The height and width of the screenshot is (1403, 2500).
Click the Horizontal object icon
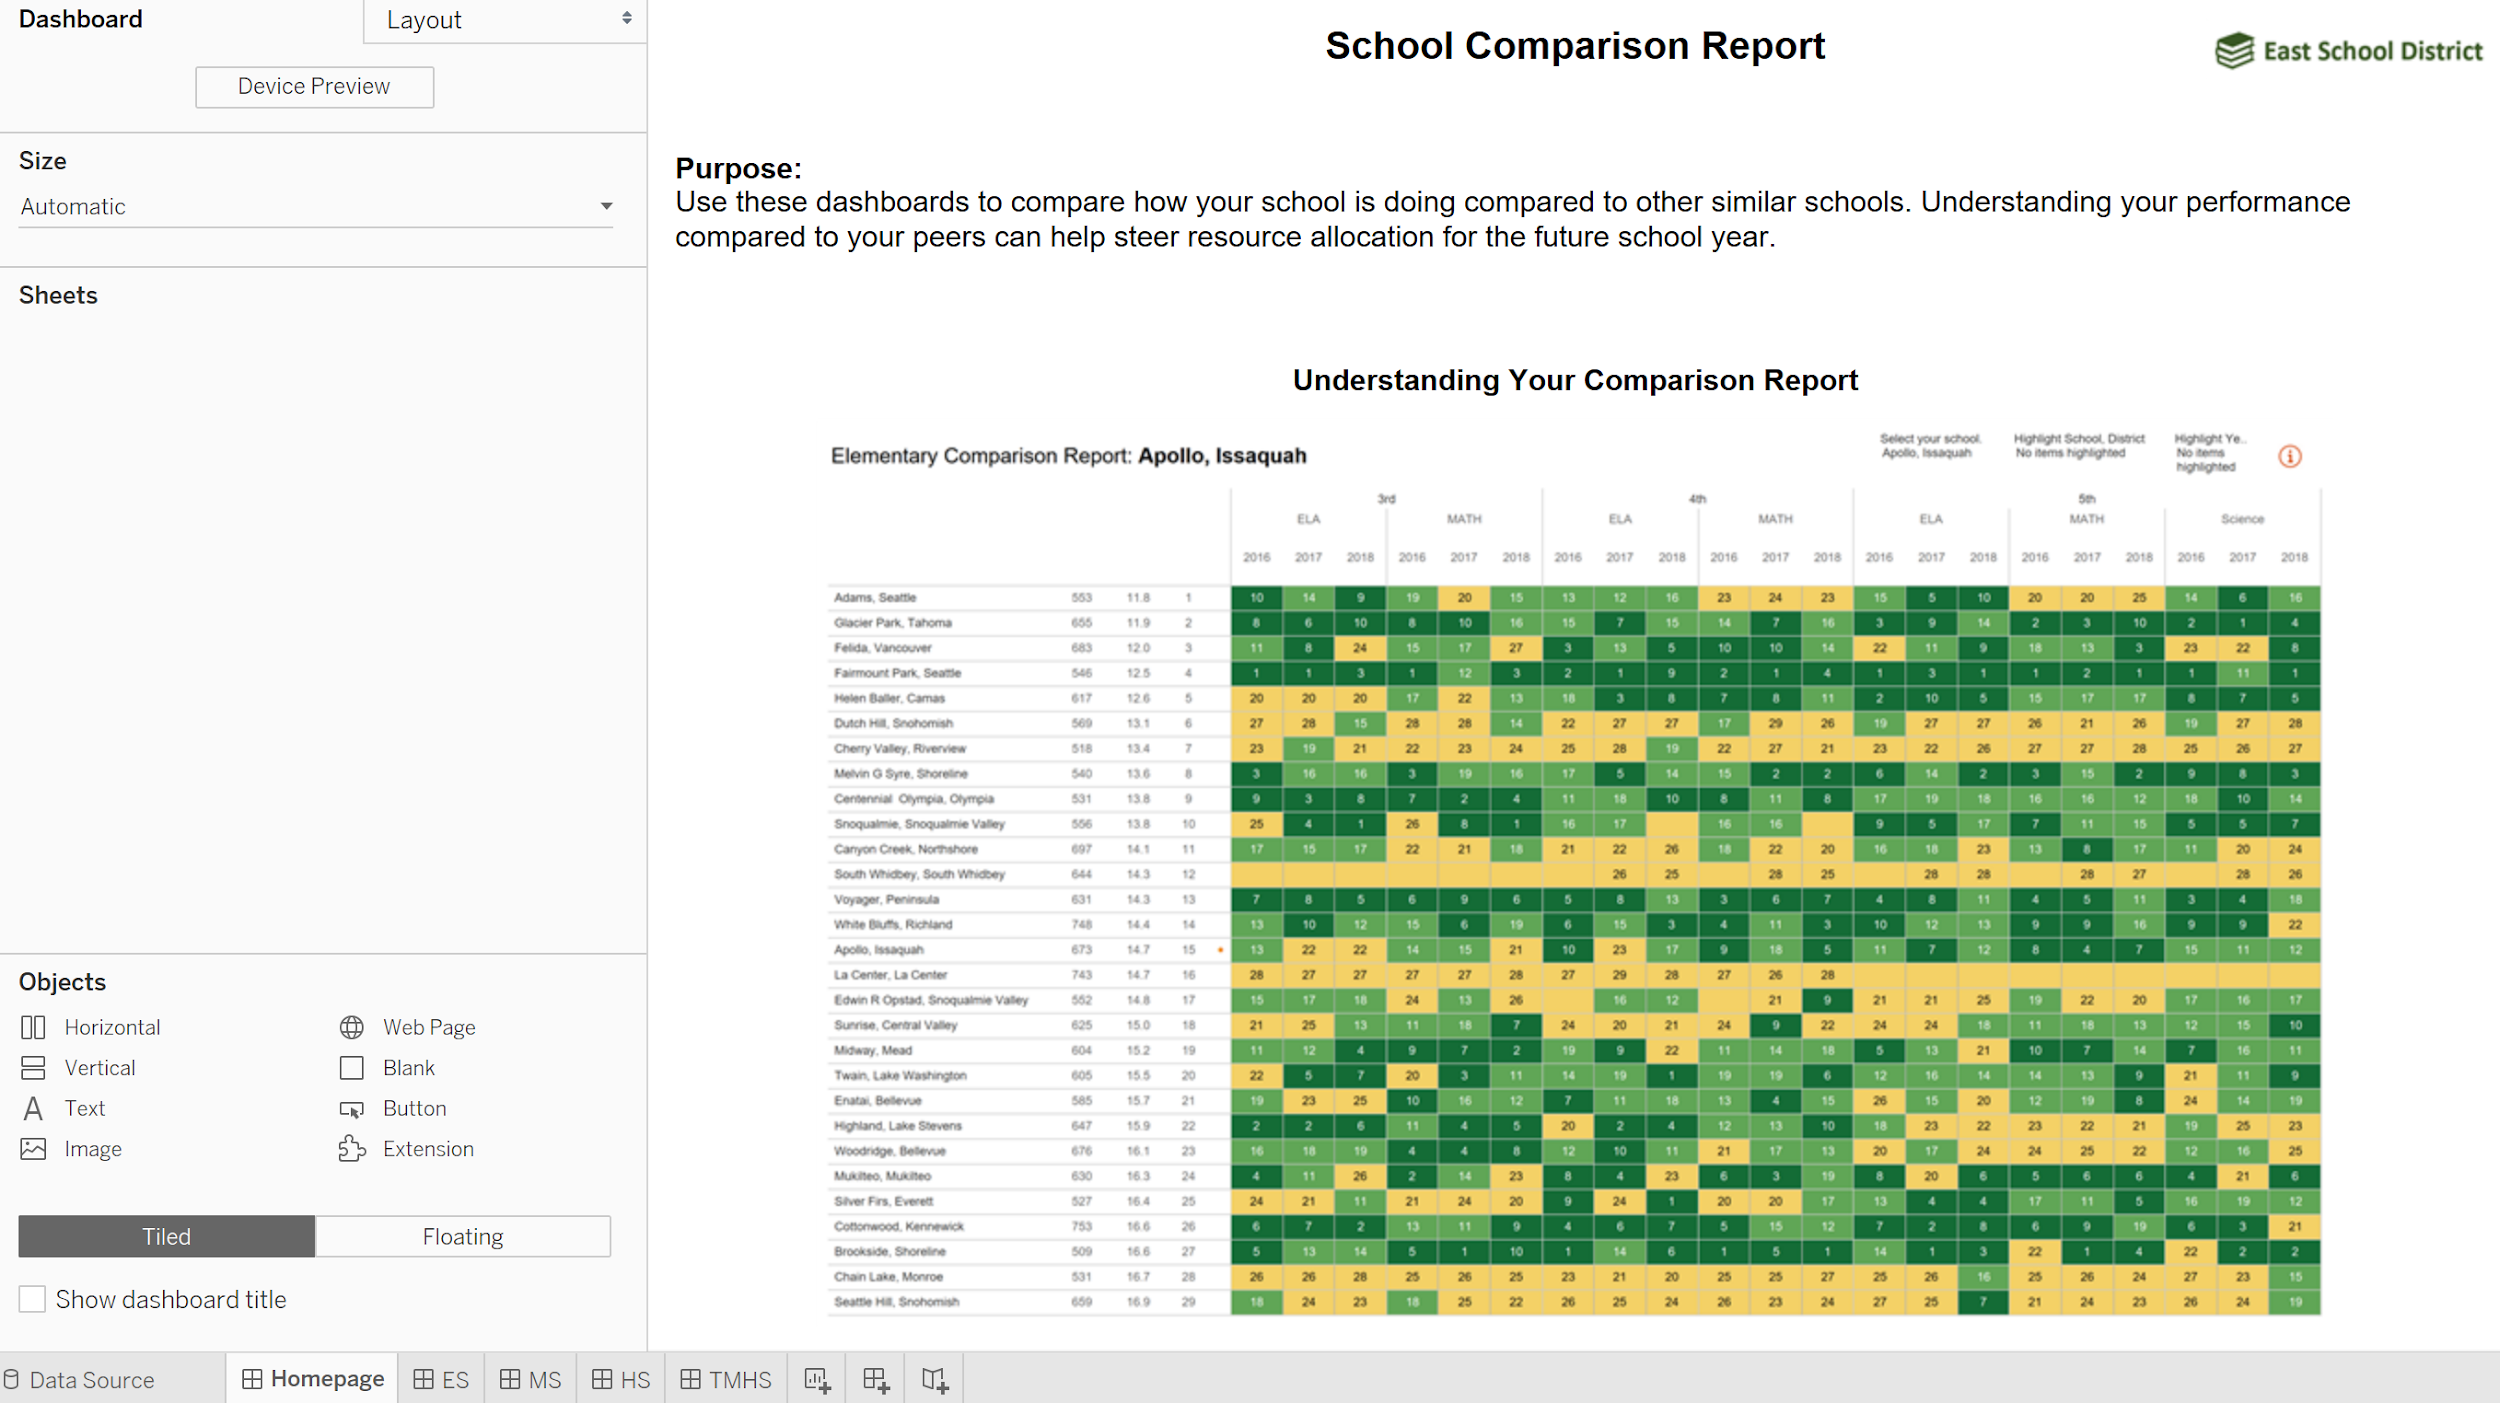point(33,1027)
